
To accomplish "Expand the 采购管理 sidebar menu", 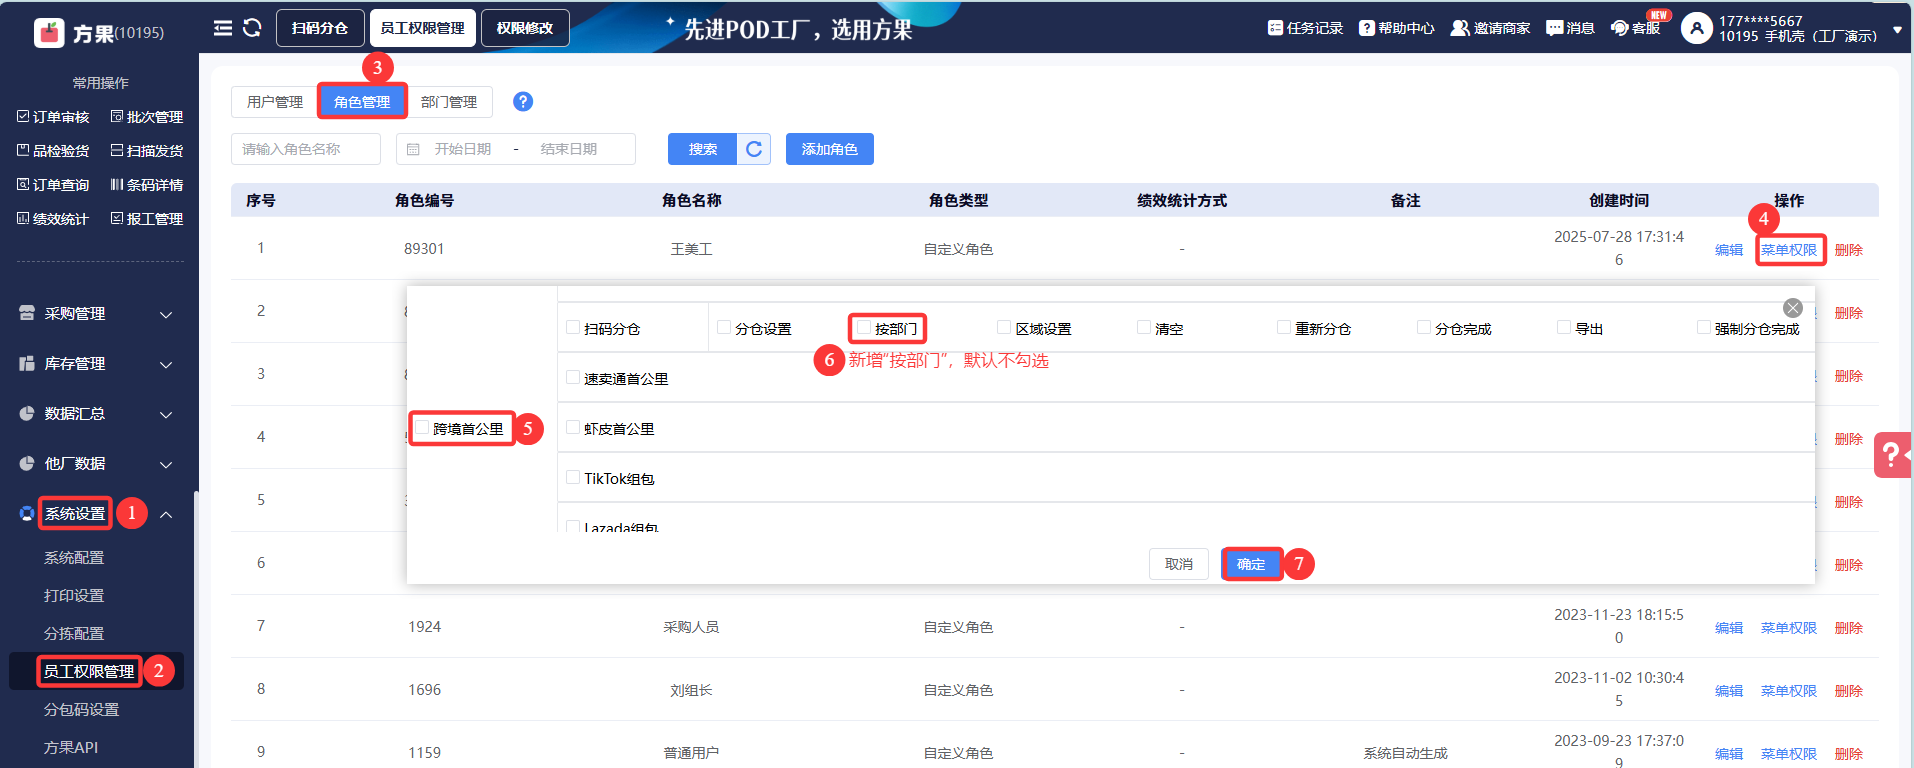I will pyautogui.click(x=96, y=314).
